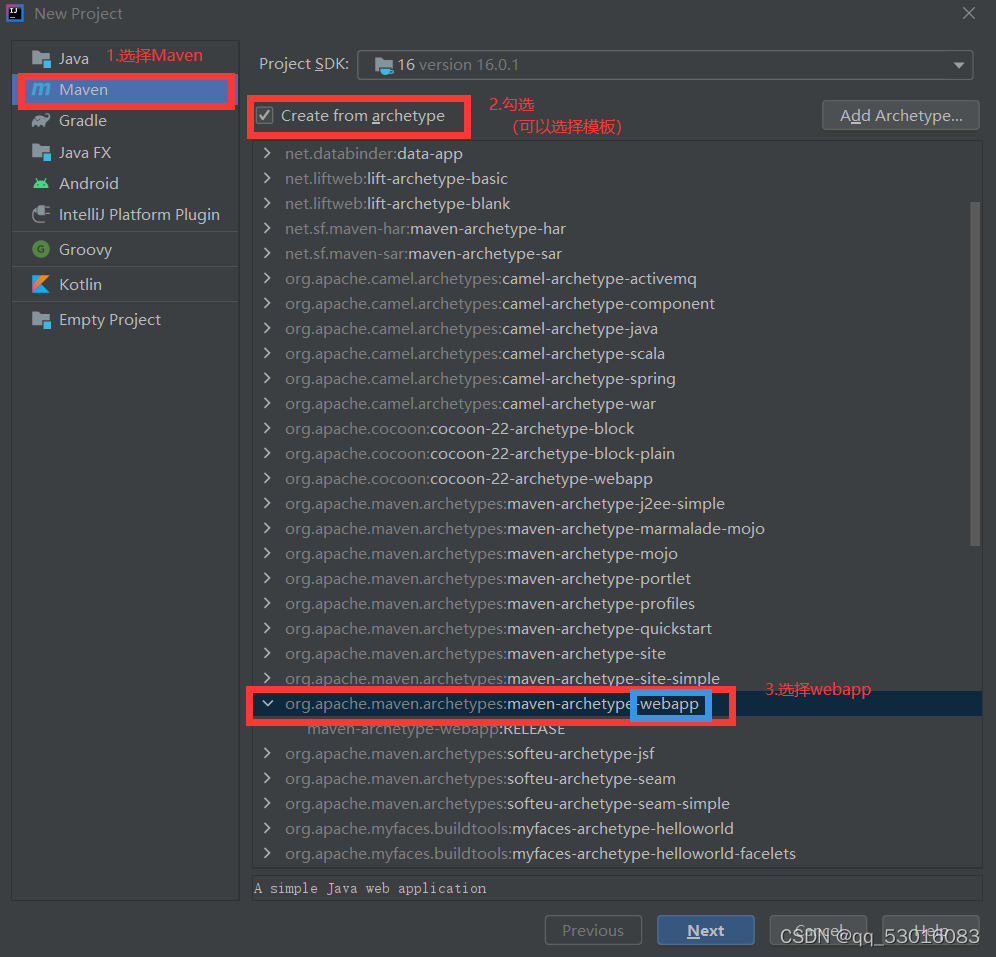996x957 pixels.
Task: Select Android project type
Action: point(125,184)
